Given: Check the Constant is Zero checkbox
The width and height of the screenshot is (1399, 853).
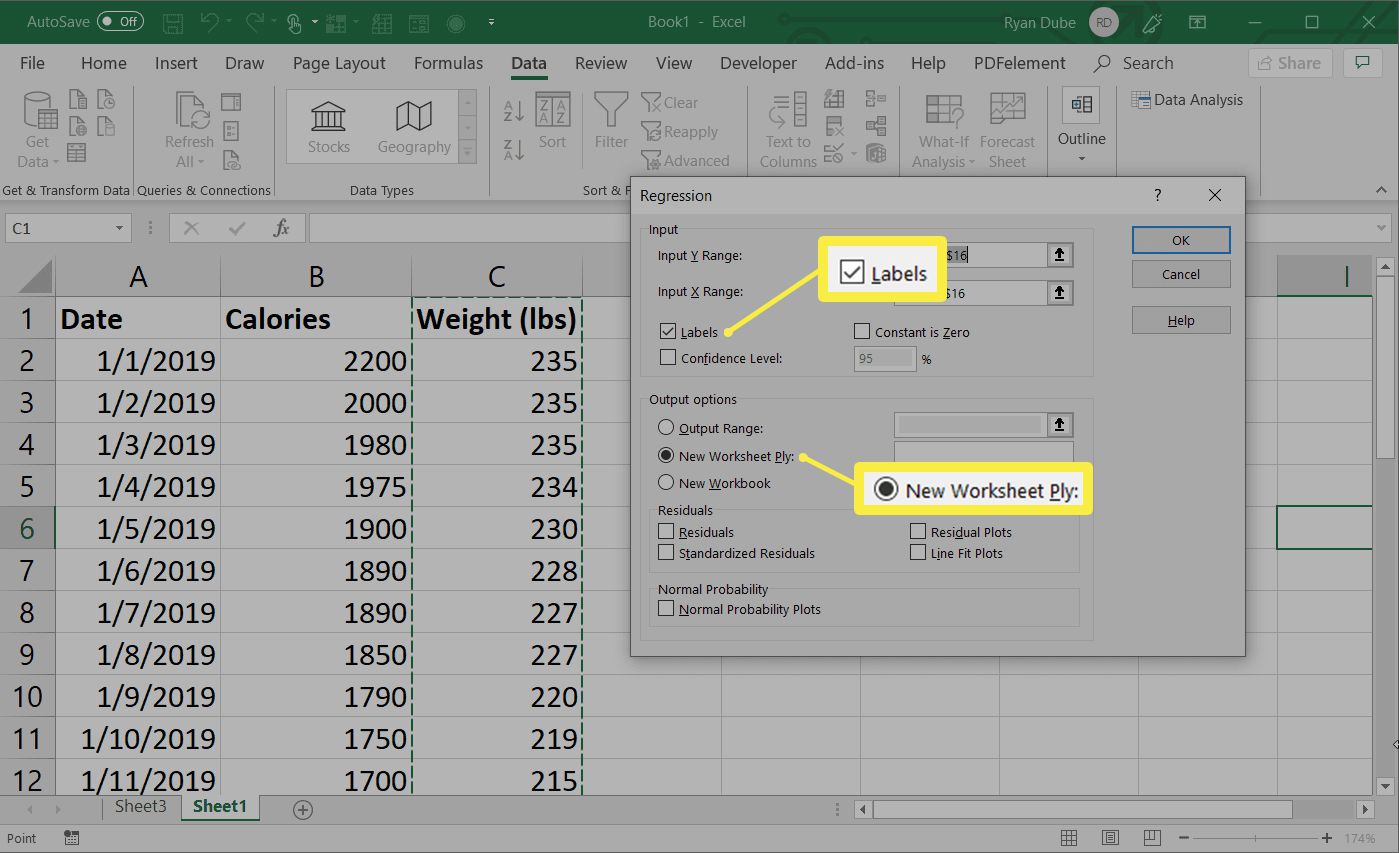Looking at the screenshot, I should pyautogui.click(x=862, y=332).
